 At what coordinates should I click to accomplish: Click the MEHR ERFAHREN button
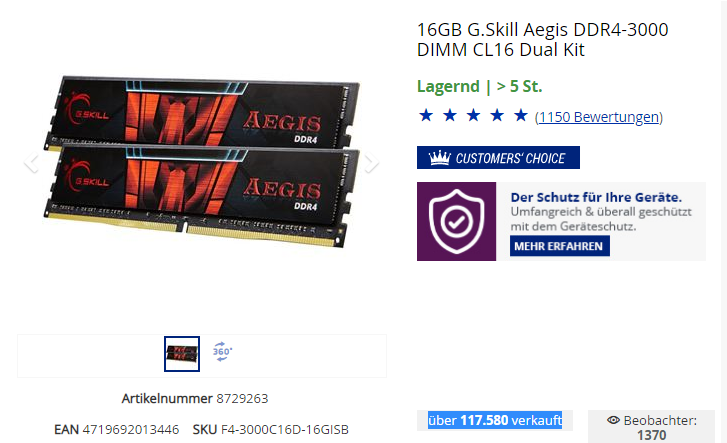point(559,246)
